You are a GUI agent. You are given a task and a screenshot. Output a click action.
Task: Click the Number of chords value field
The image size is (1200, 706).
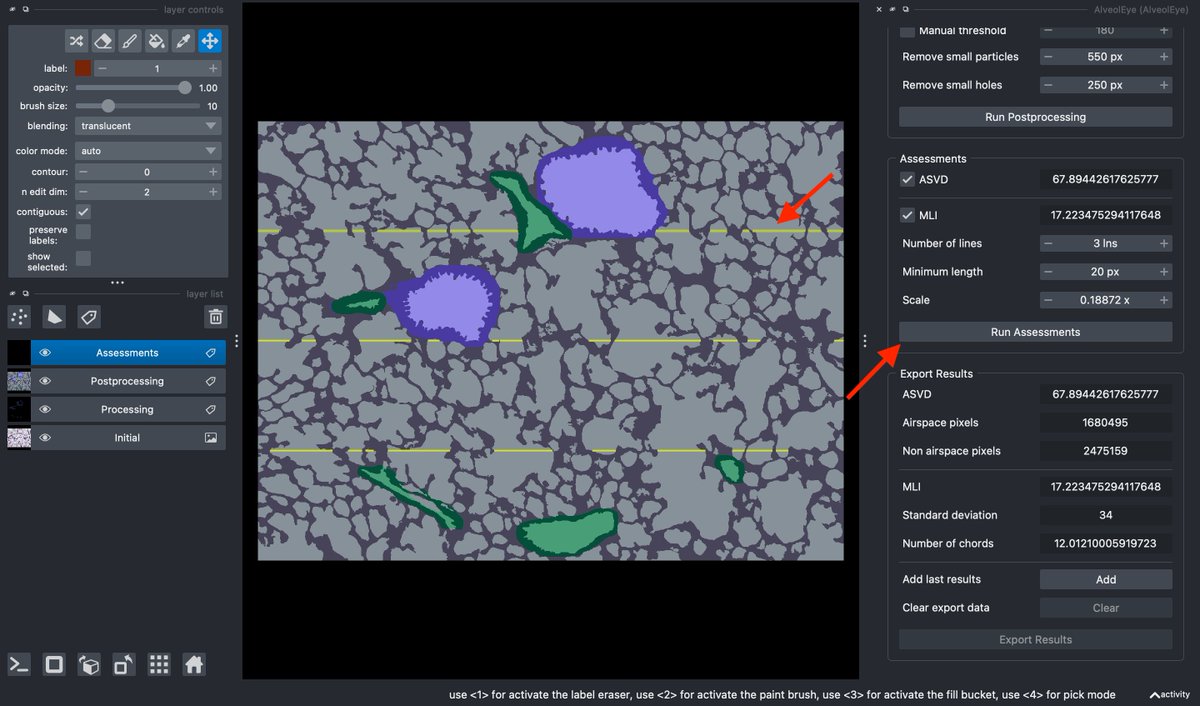[1106, 543]
